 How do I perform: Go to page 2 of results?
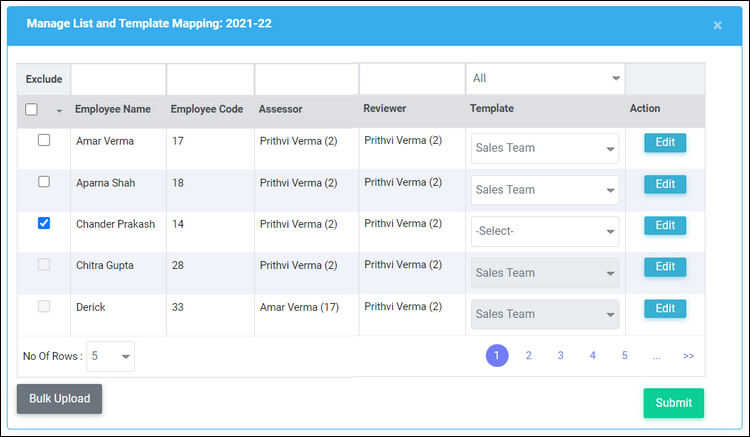click(x=529, y=356)
